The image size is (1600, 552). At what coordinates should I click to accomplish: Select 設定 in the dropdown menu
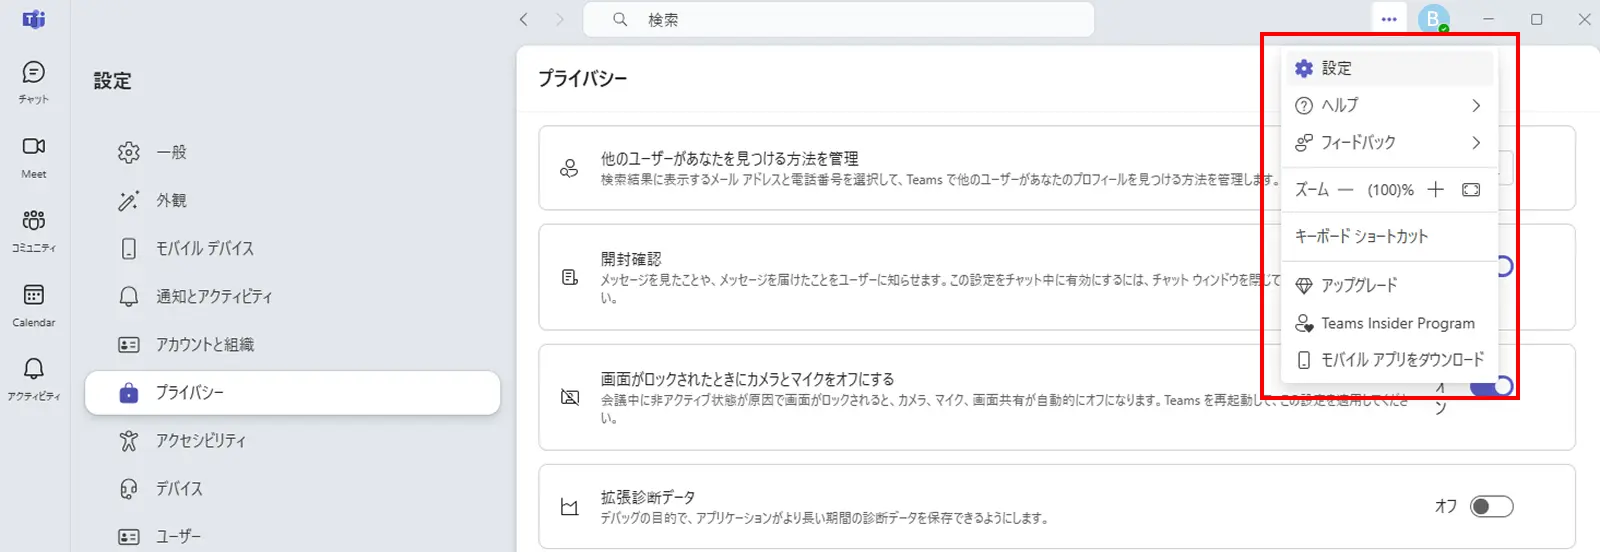pyautogui.click(x=1389, y=68)
